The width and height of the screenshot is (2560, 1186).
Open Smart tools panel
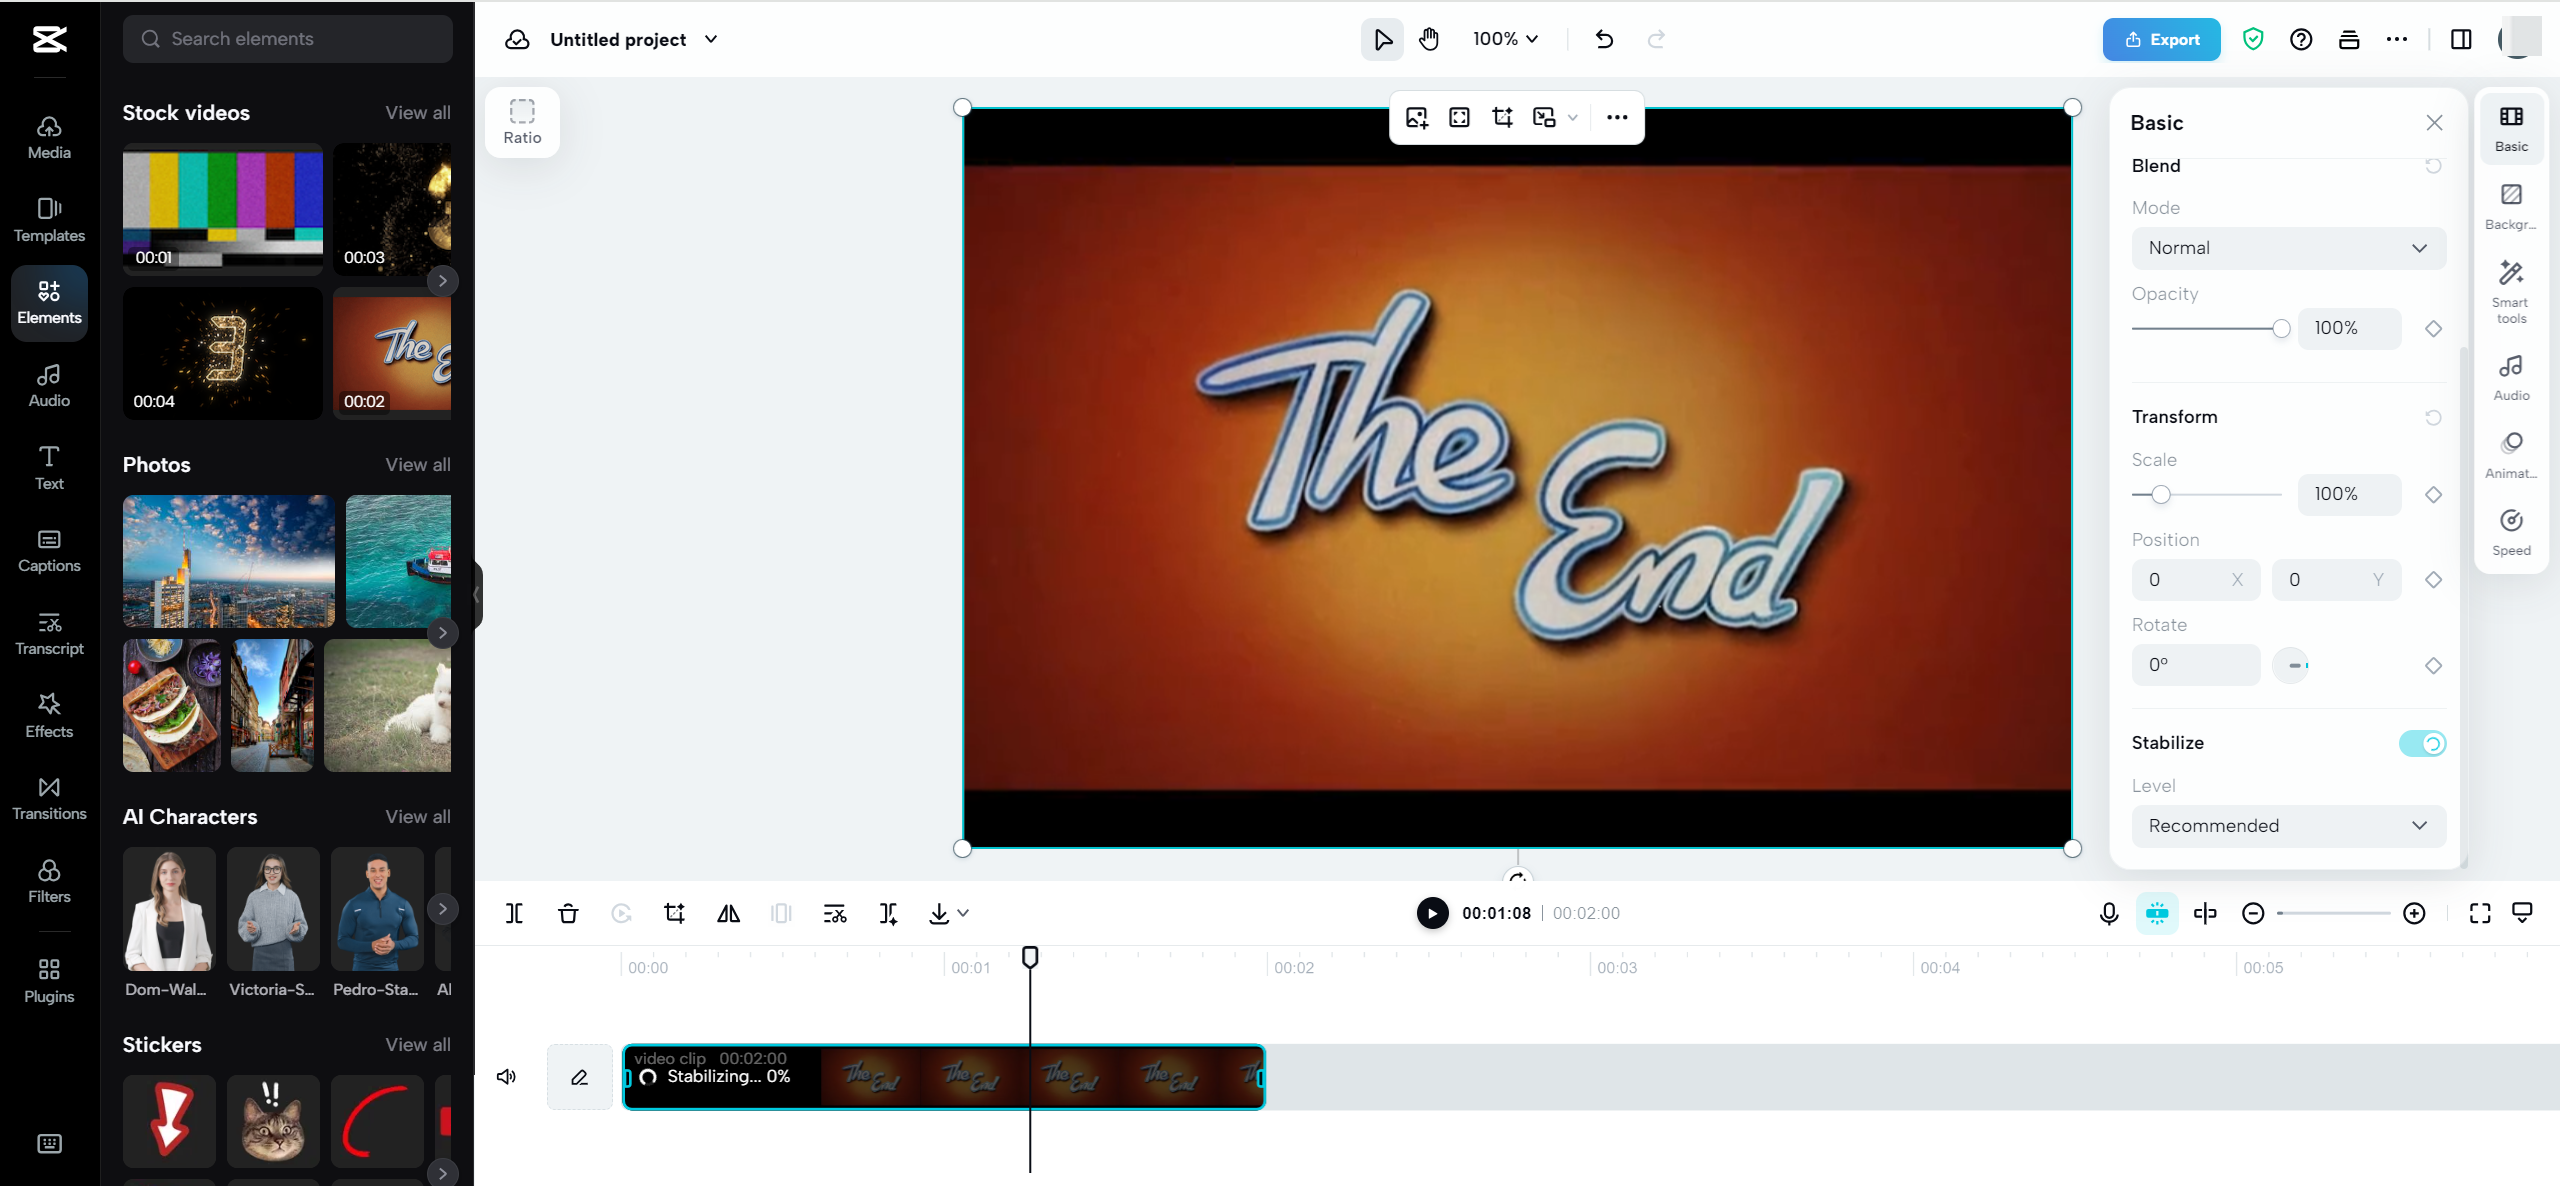(x=2510, y=290)
